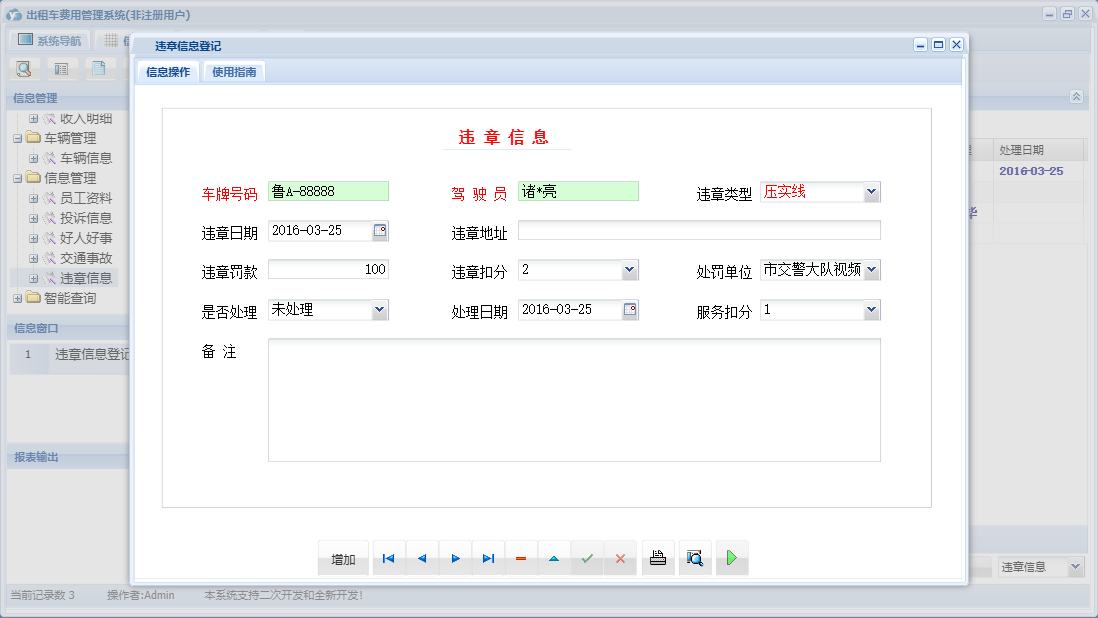Switch to the 使用指南 tab
Screen dimensions: 1098x618
[233, 71]
